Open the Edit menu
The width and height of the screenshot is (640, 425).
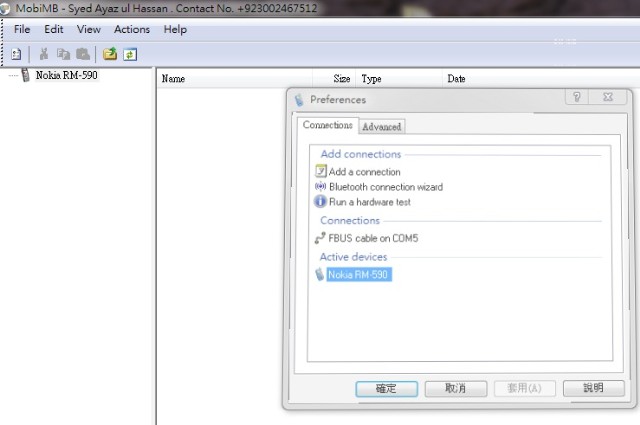[54, 29]
